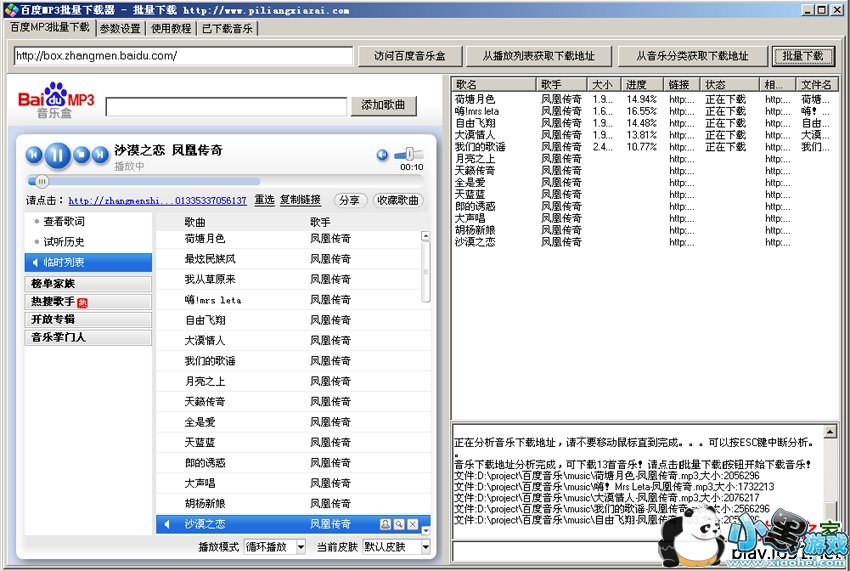Click the 分享 button

click(350, 201)
